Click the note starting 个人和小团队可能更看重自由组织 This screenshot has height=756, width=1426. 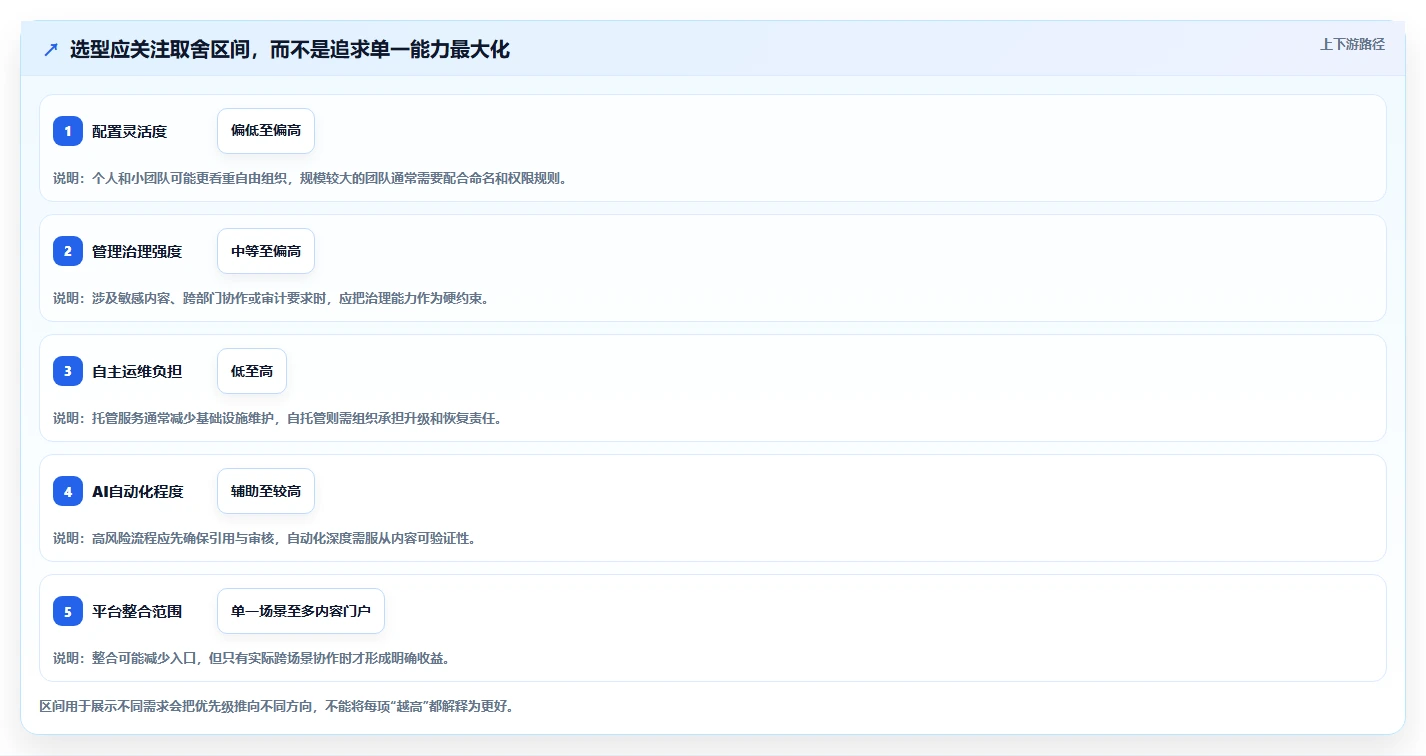[310, 178]
